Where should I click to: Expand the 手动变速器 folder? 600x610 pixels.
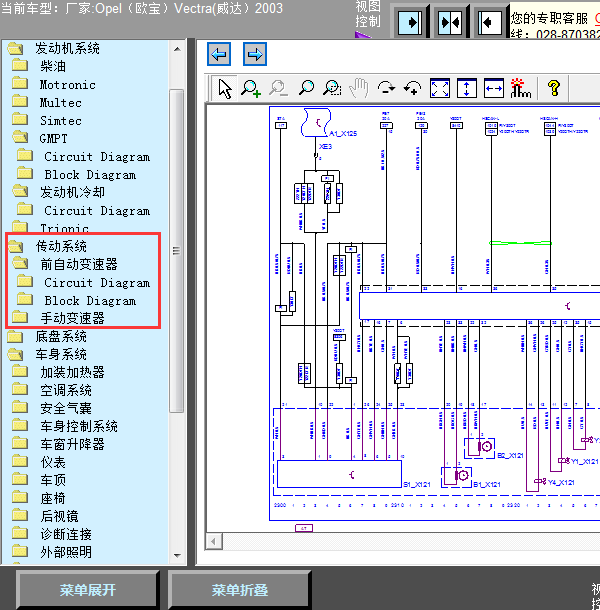pyautogui.click(x=20, y=317)
